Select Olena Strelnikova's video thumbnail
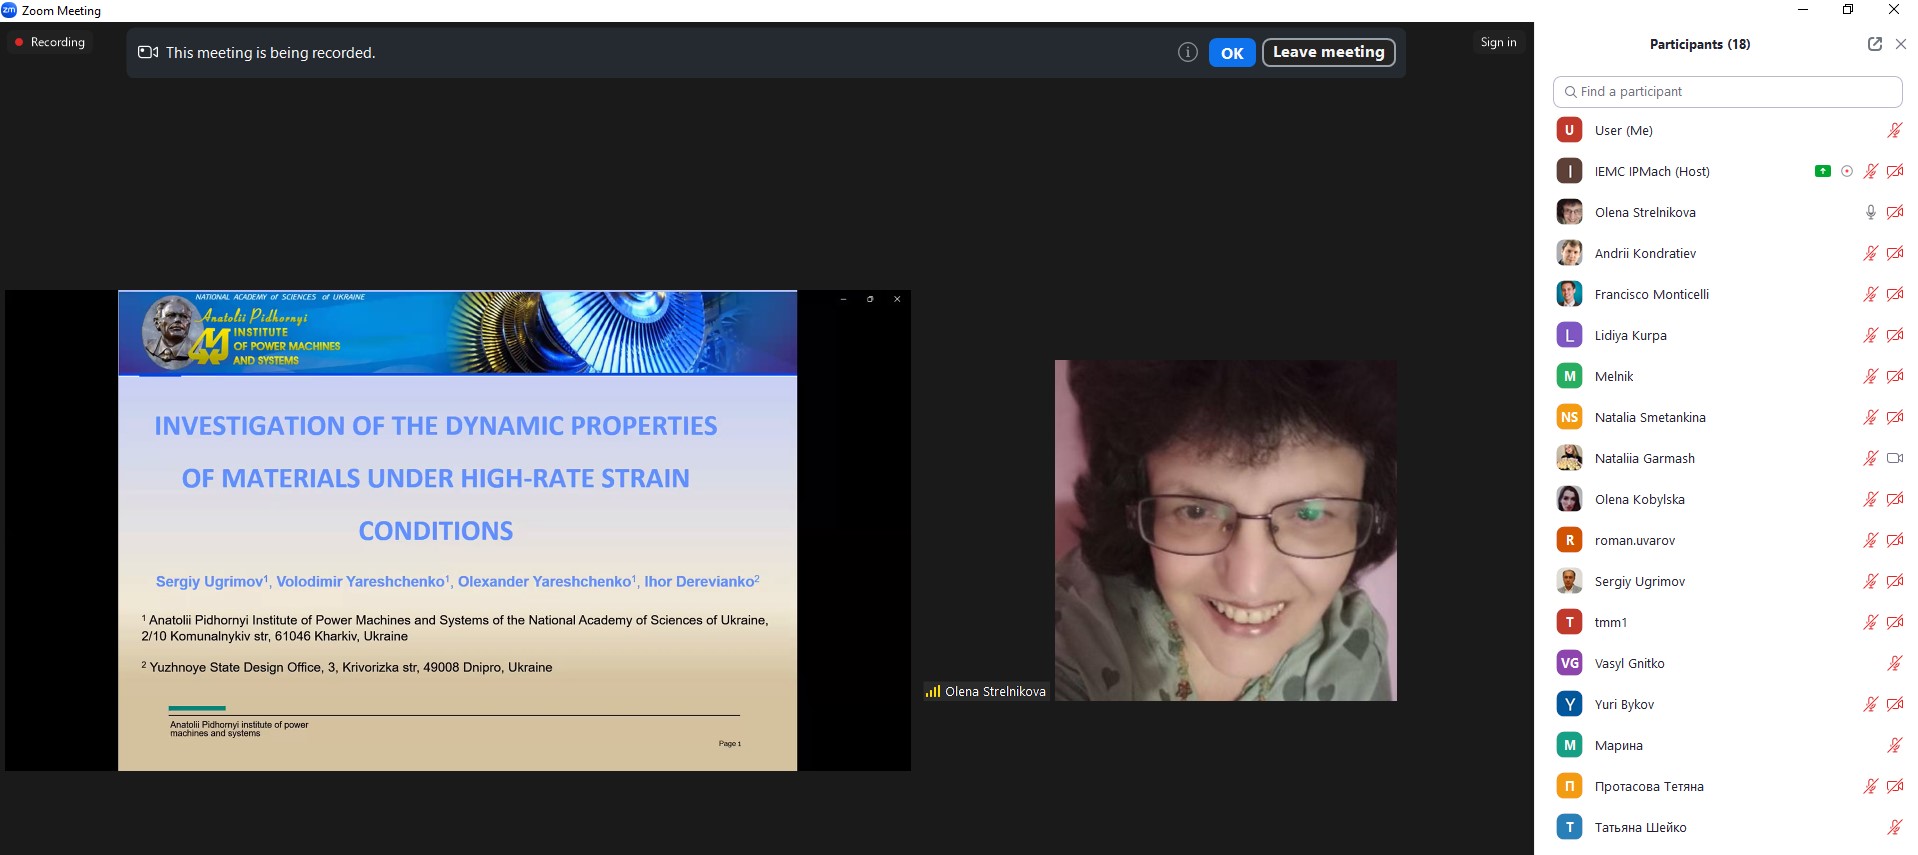This screenshot has width=1918, height=855. point(1225,530)
